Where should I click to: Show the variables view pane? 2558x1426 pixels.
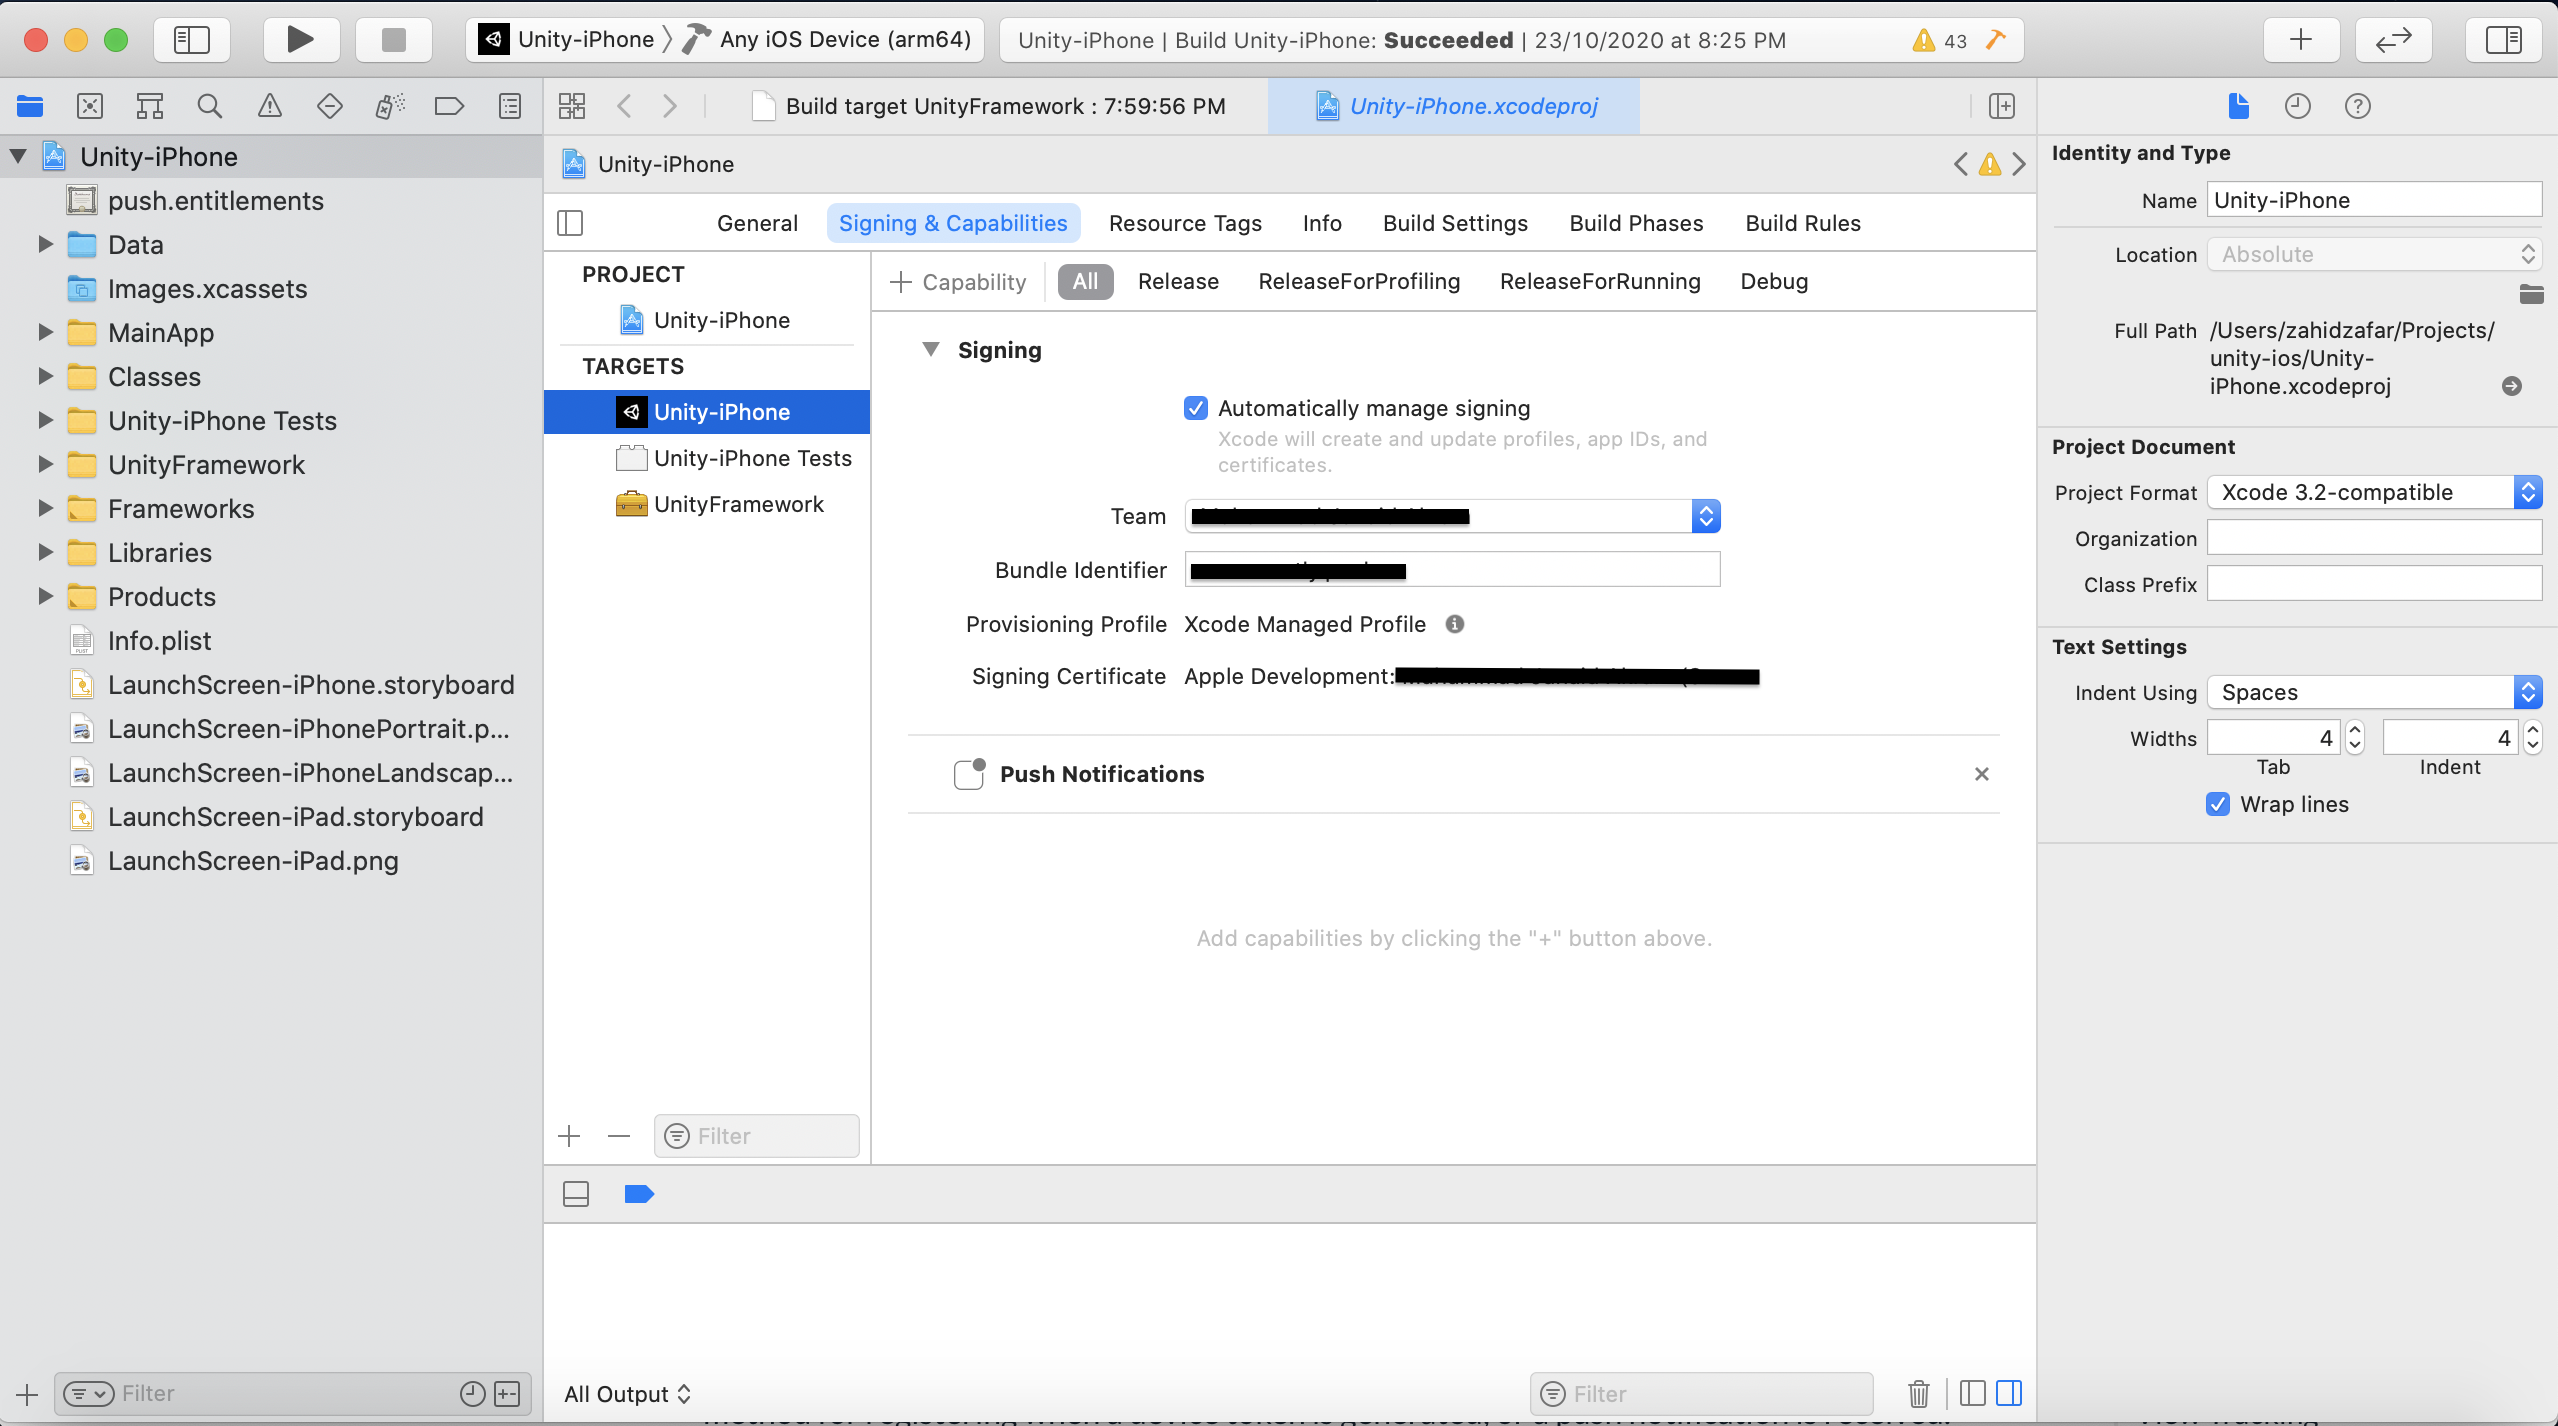tap(1973, 1393)
